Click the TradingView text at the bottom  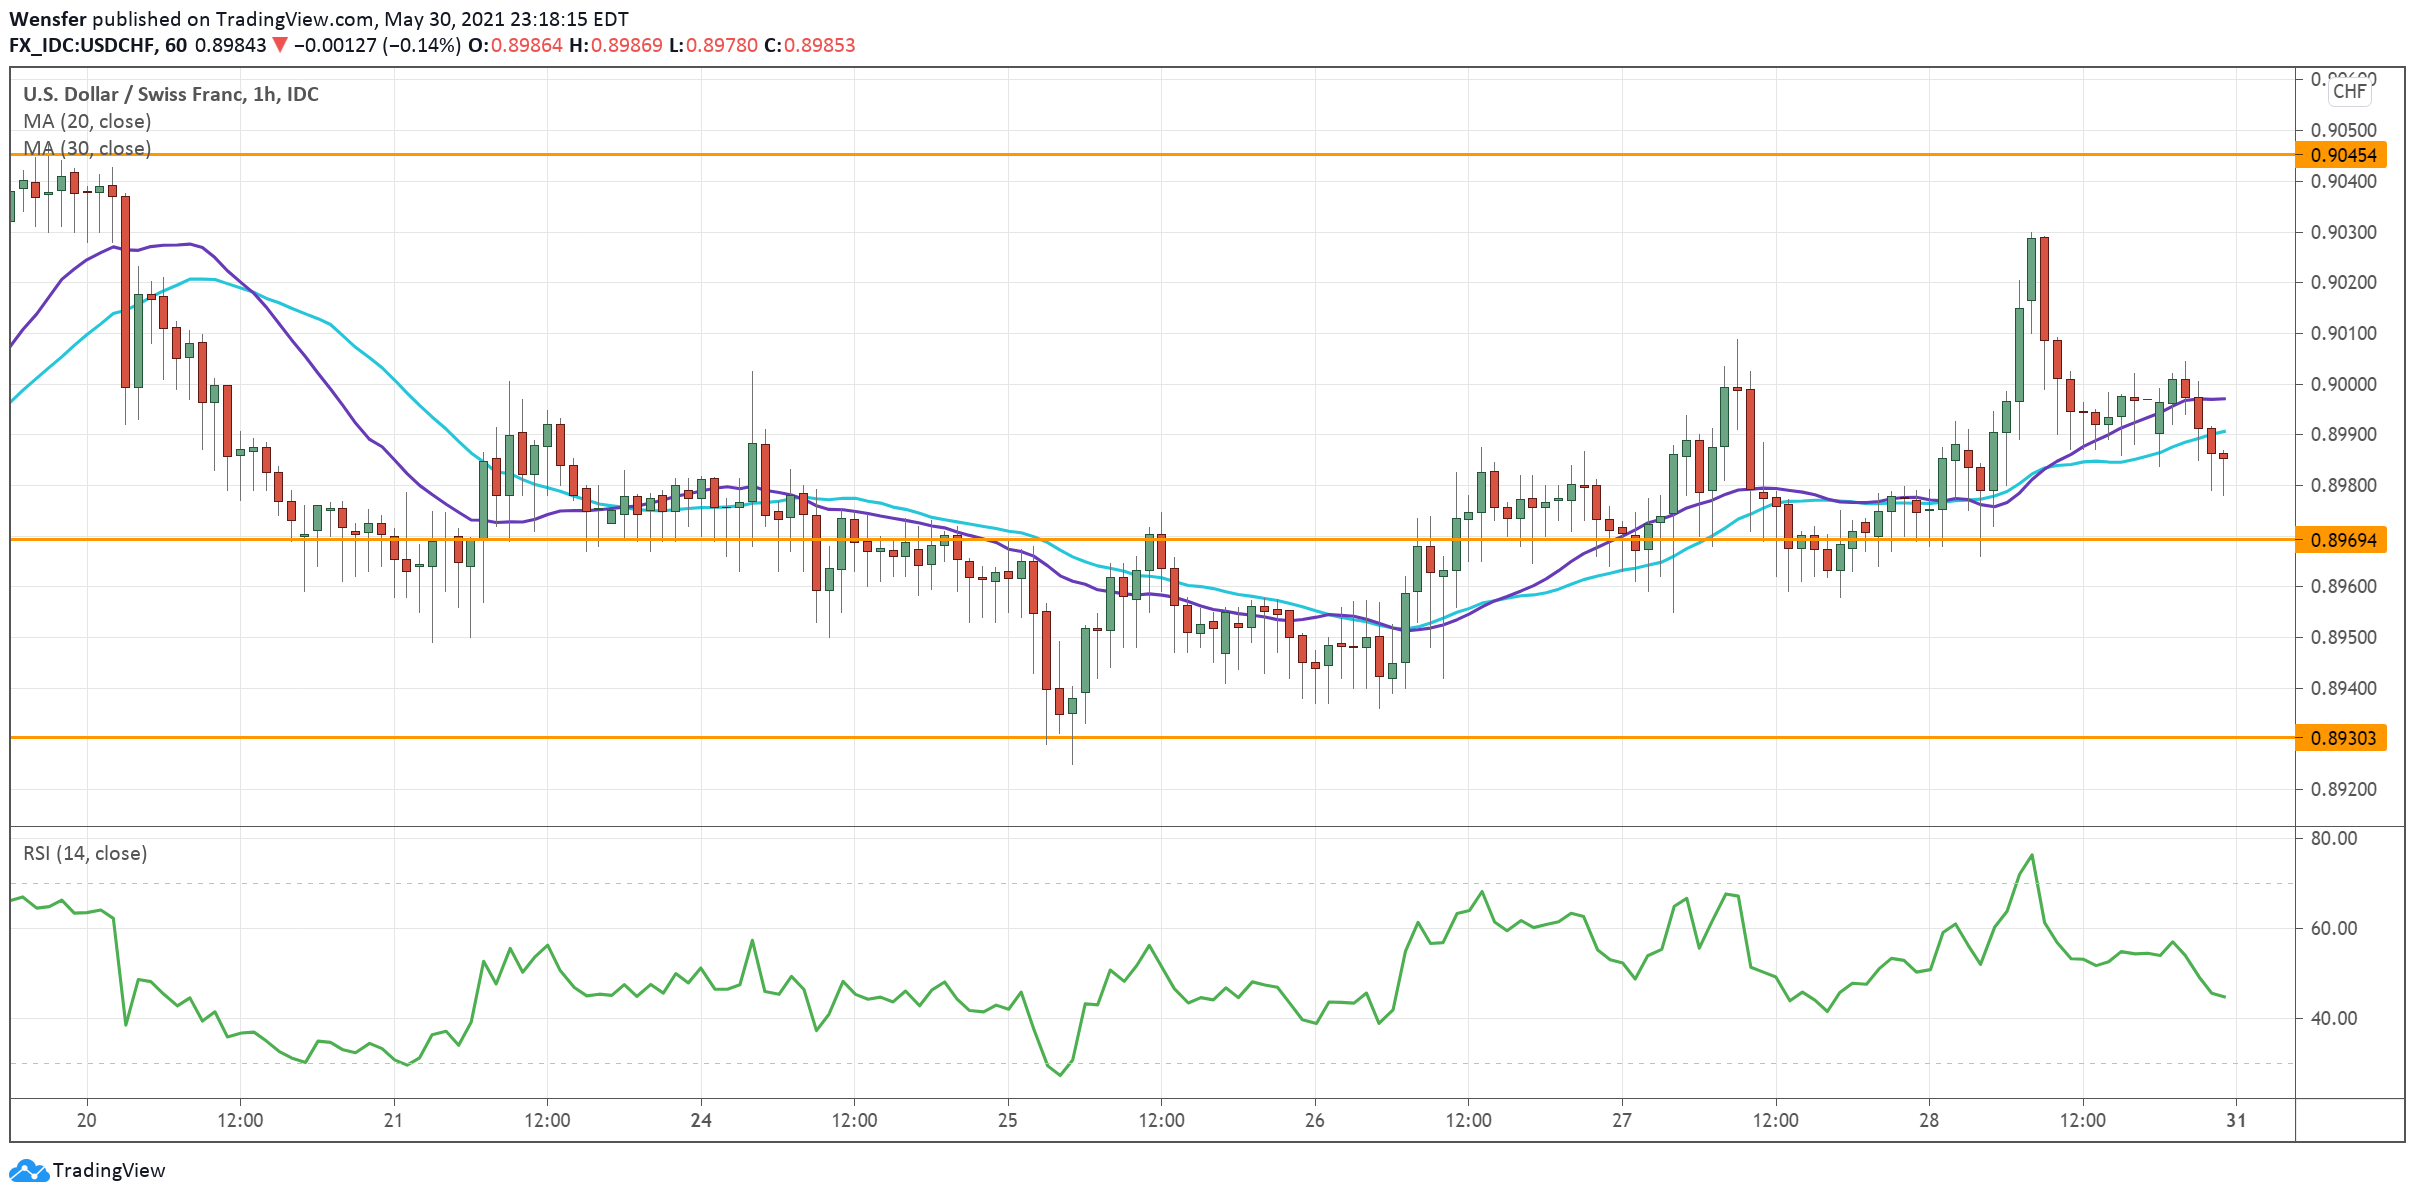108,1170
